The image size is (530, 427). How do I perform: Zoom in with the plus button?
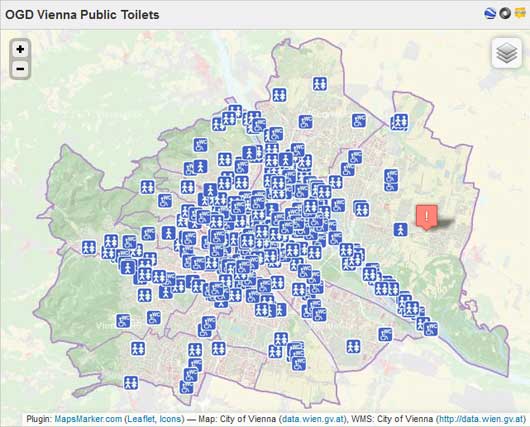(x=20, y=49)
